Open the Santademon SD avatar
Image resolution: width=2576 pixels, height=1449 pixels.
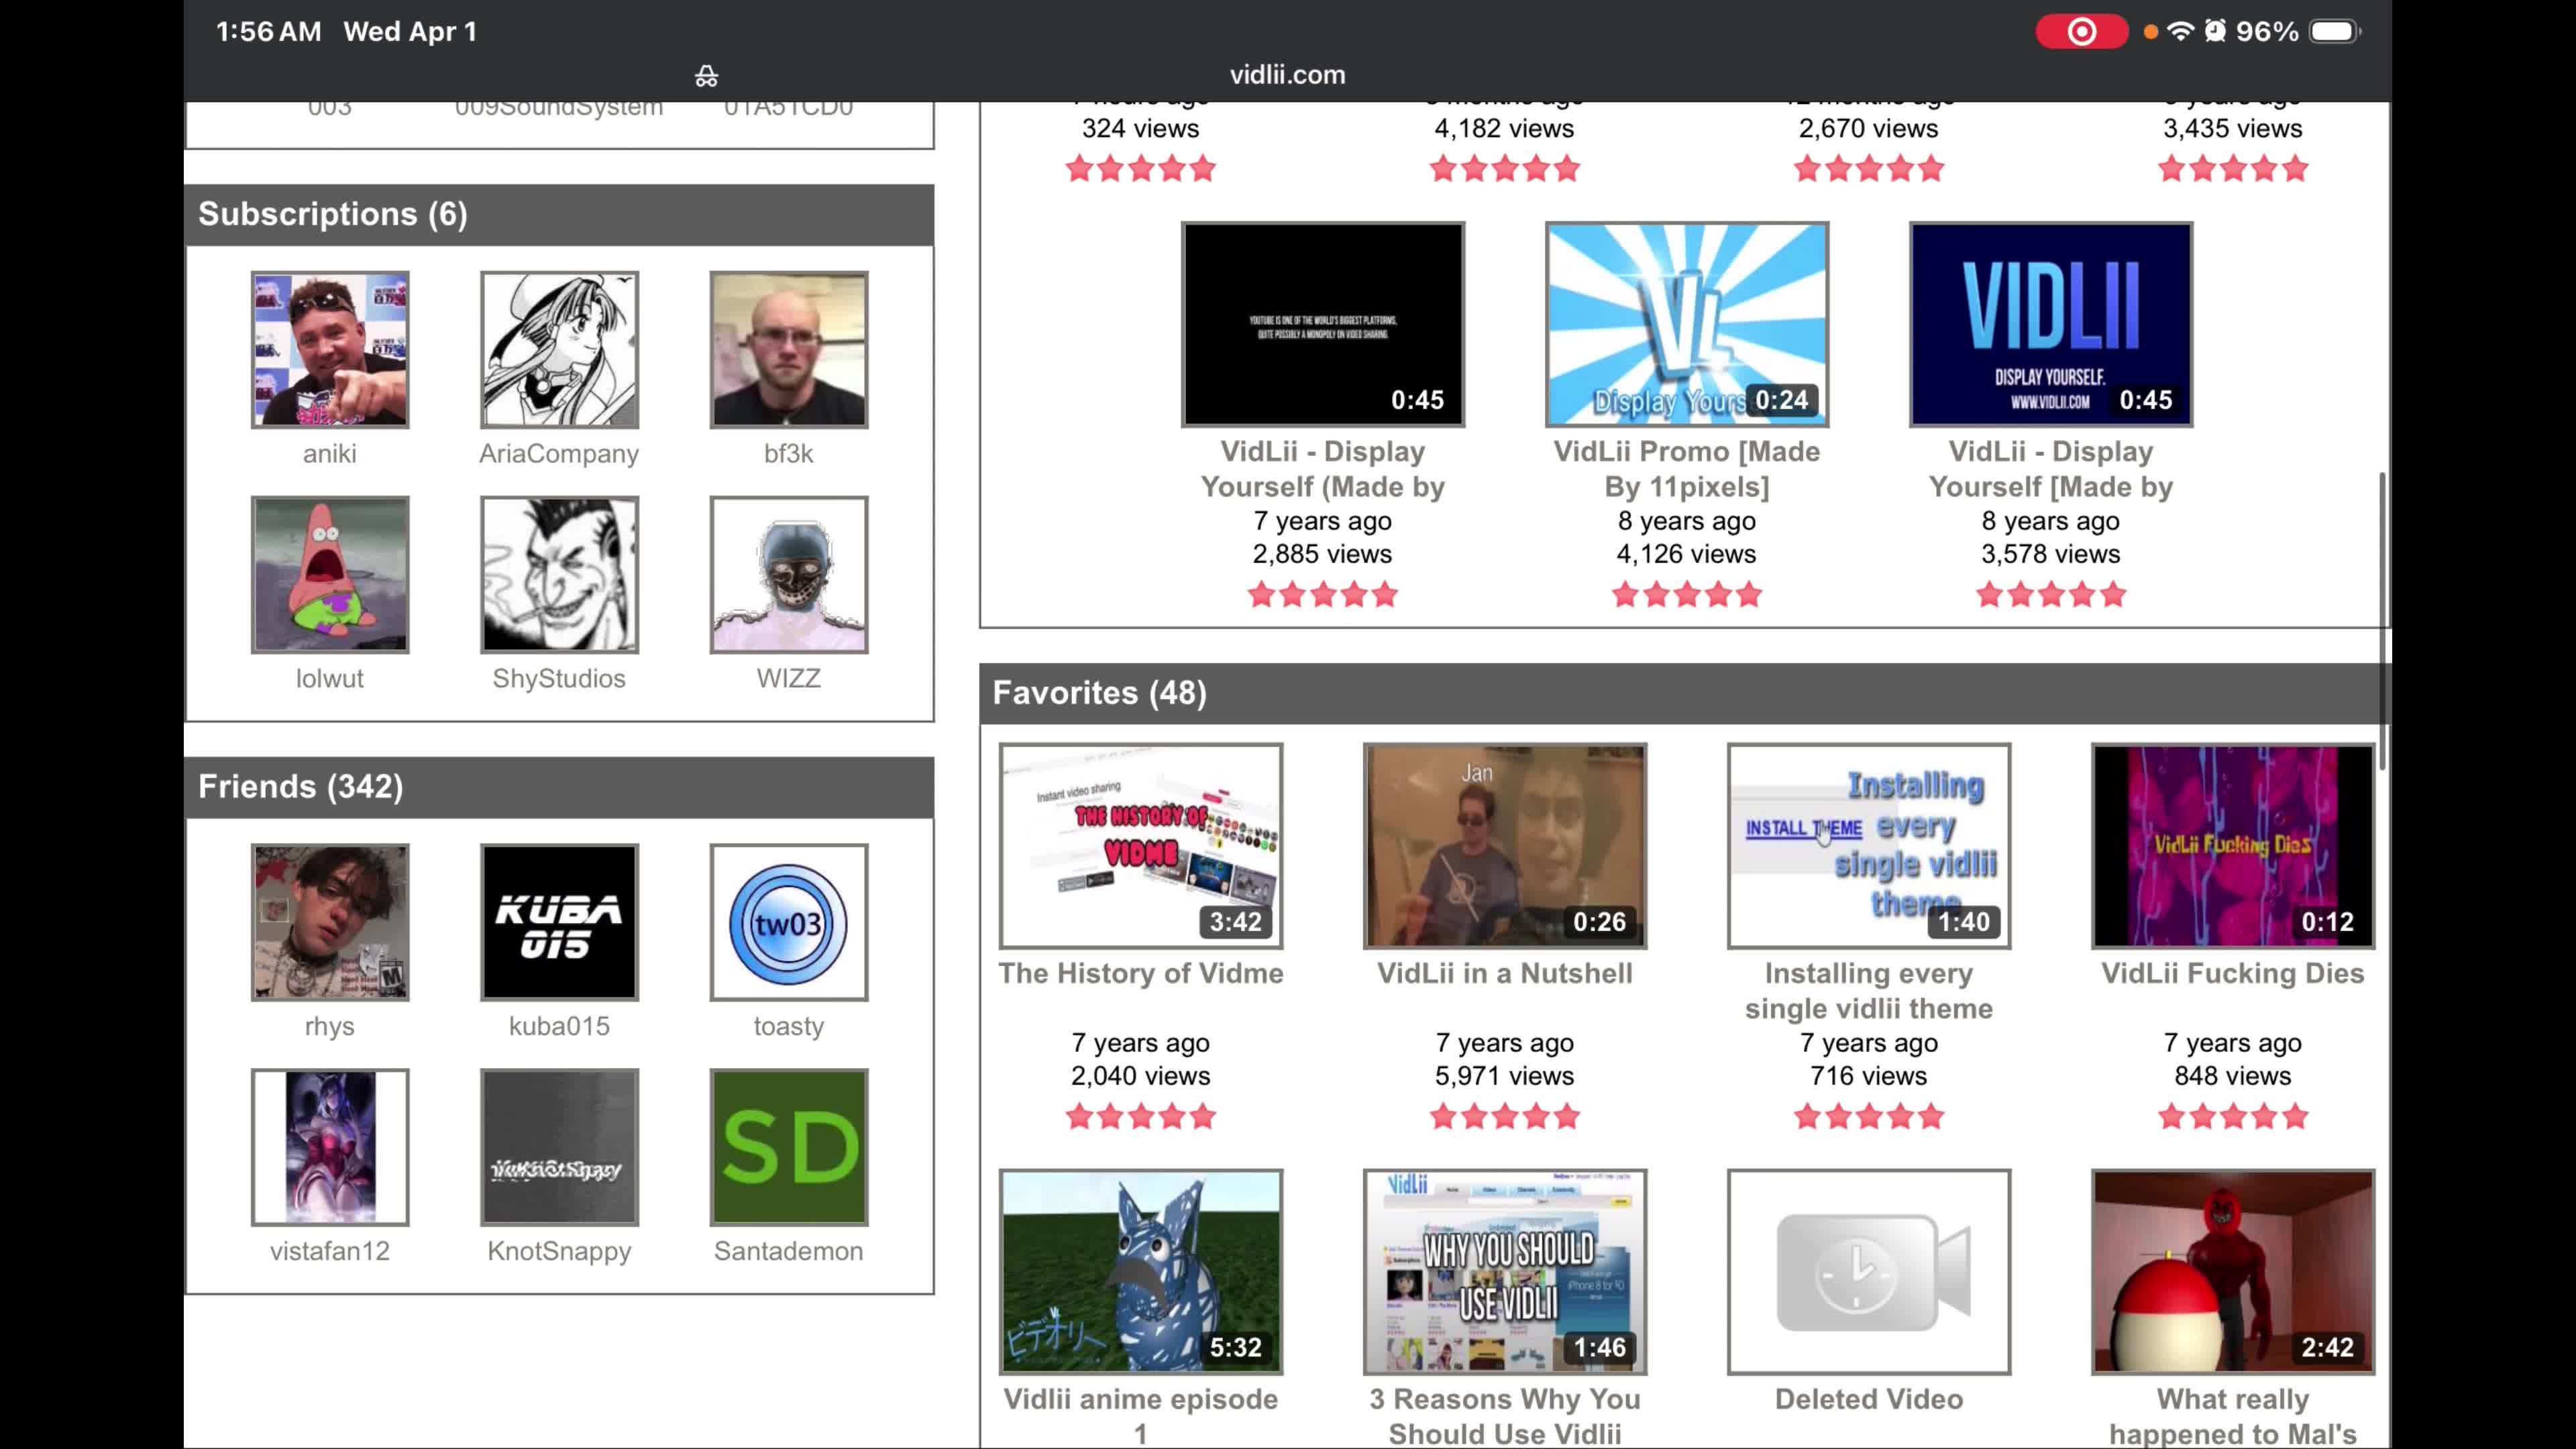coord(788,1147)
